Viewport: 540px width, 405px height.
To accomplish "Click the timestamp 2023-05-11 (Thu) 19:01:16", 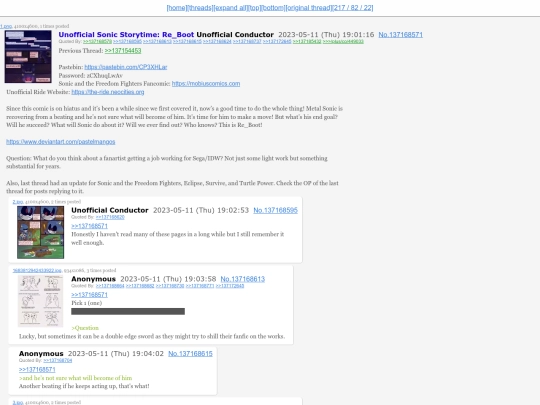I will coord(326,35).
